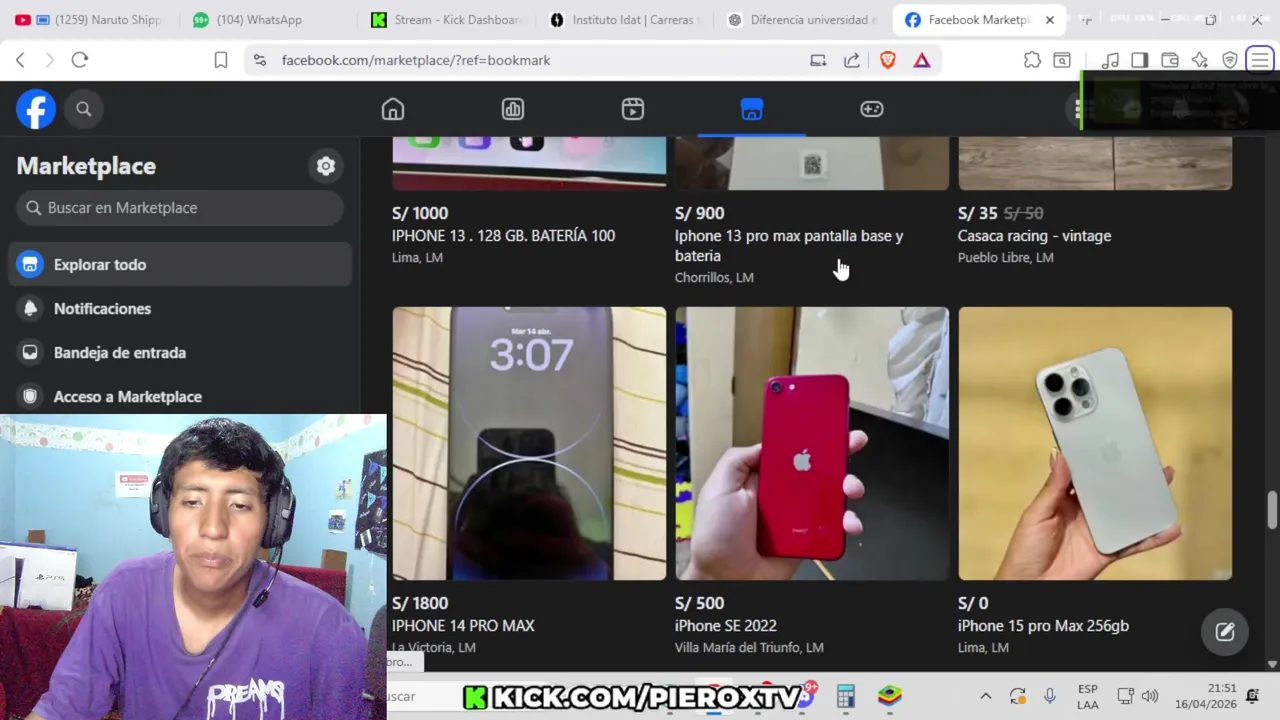Open the Facebook Gaming controller icon
1280x720 pixels.
tap(872, 109)
